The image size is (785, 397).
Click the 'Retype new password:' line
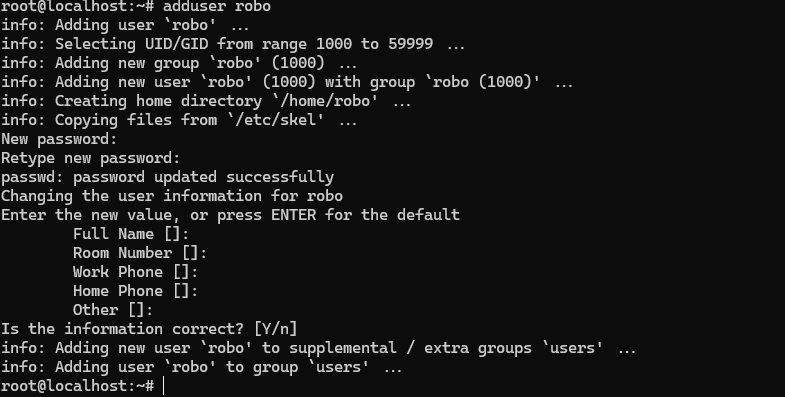[x=91, y=158]
